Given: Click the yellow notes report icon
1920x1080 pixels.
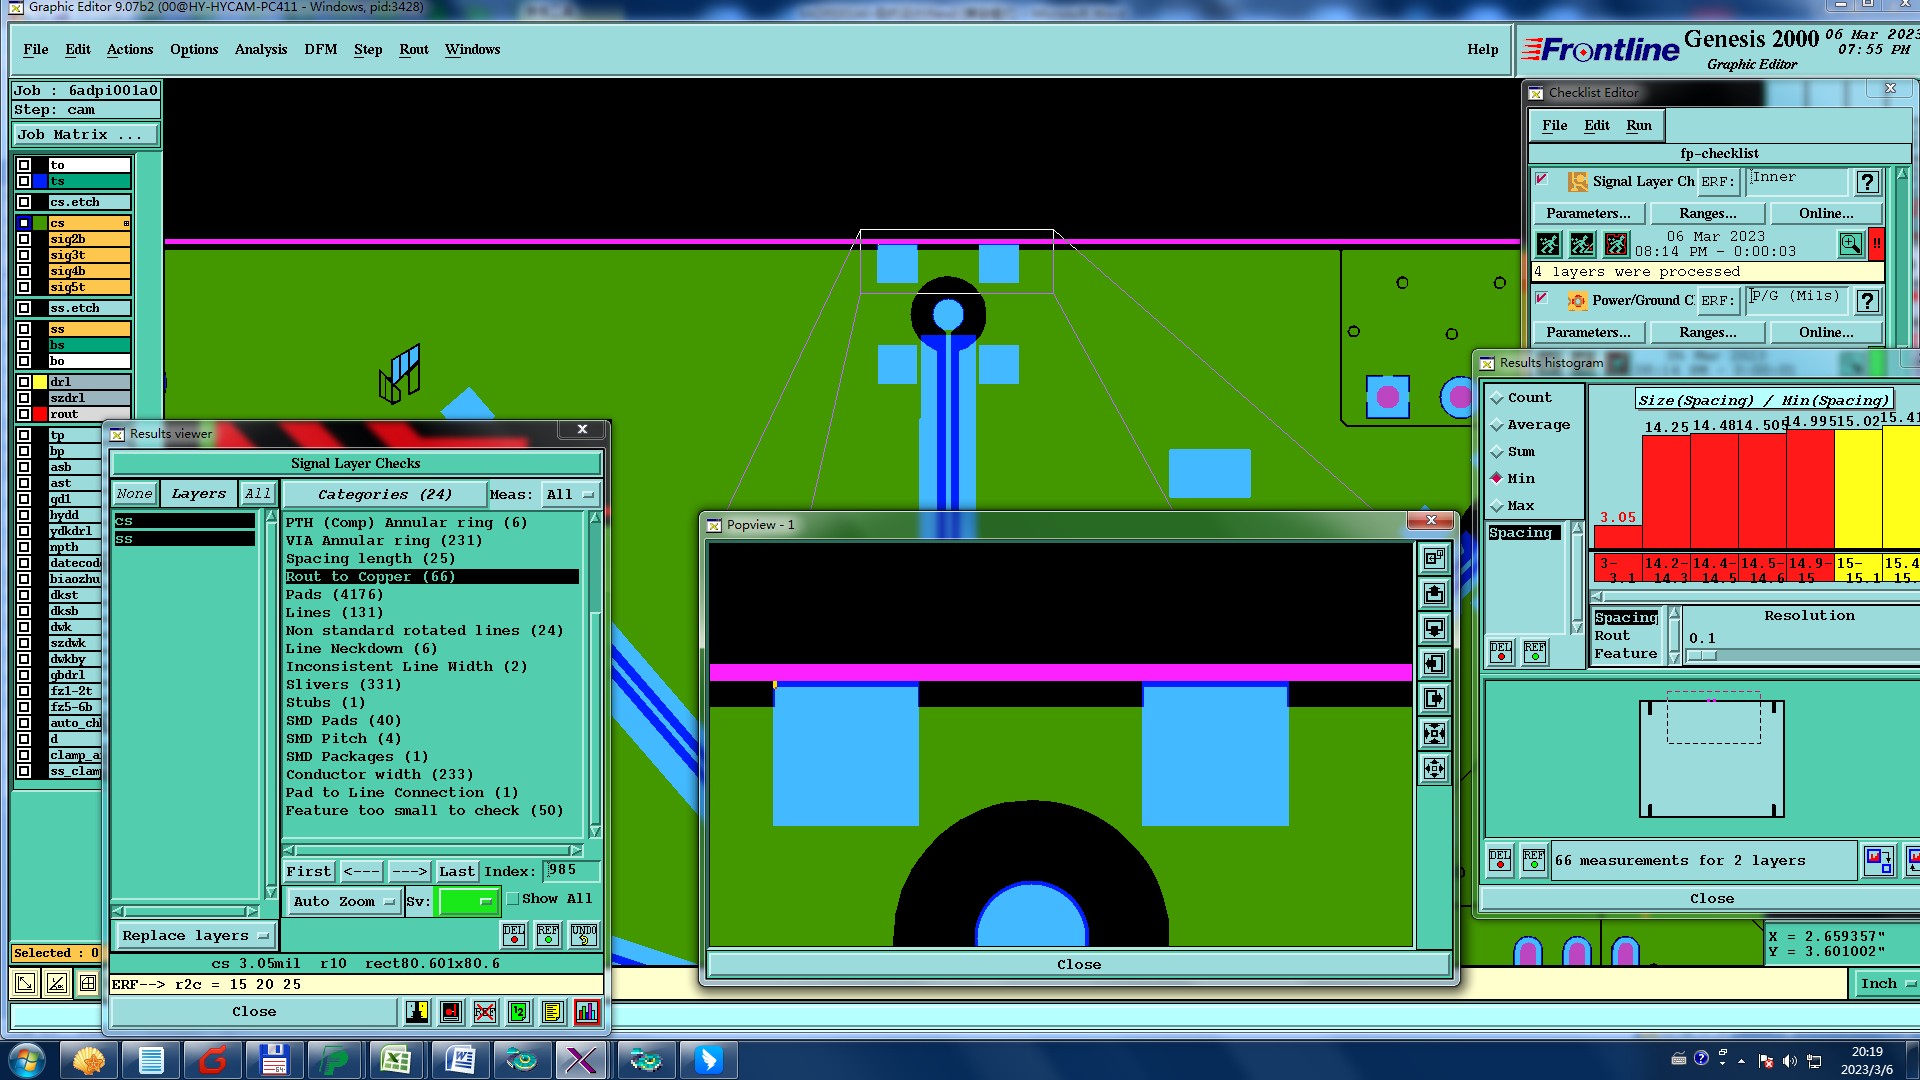Looking at the screenshot, I should [x=553, y=1012].
